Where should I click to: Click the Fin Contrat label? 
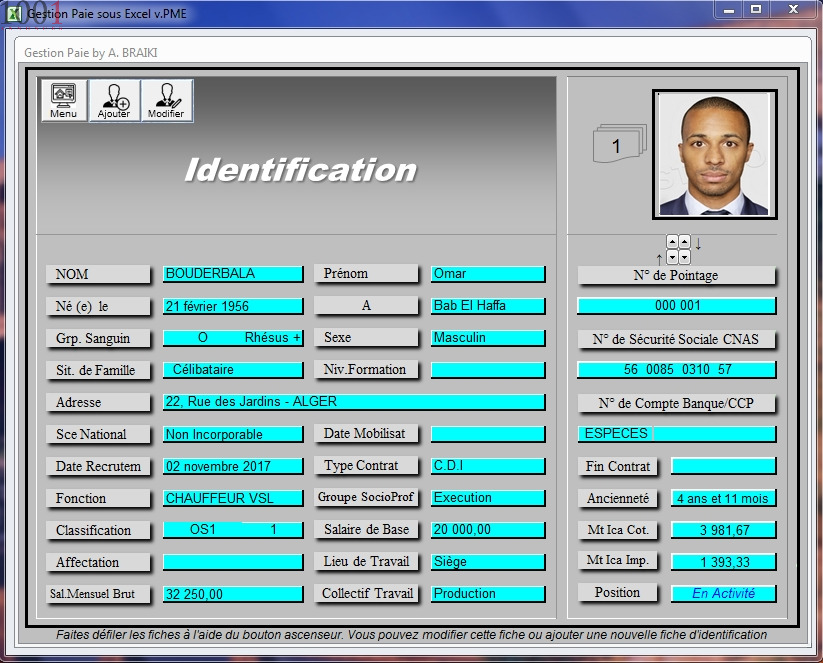point(618,466)
